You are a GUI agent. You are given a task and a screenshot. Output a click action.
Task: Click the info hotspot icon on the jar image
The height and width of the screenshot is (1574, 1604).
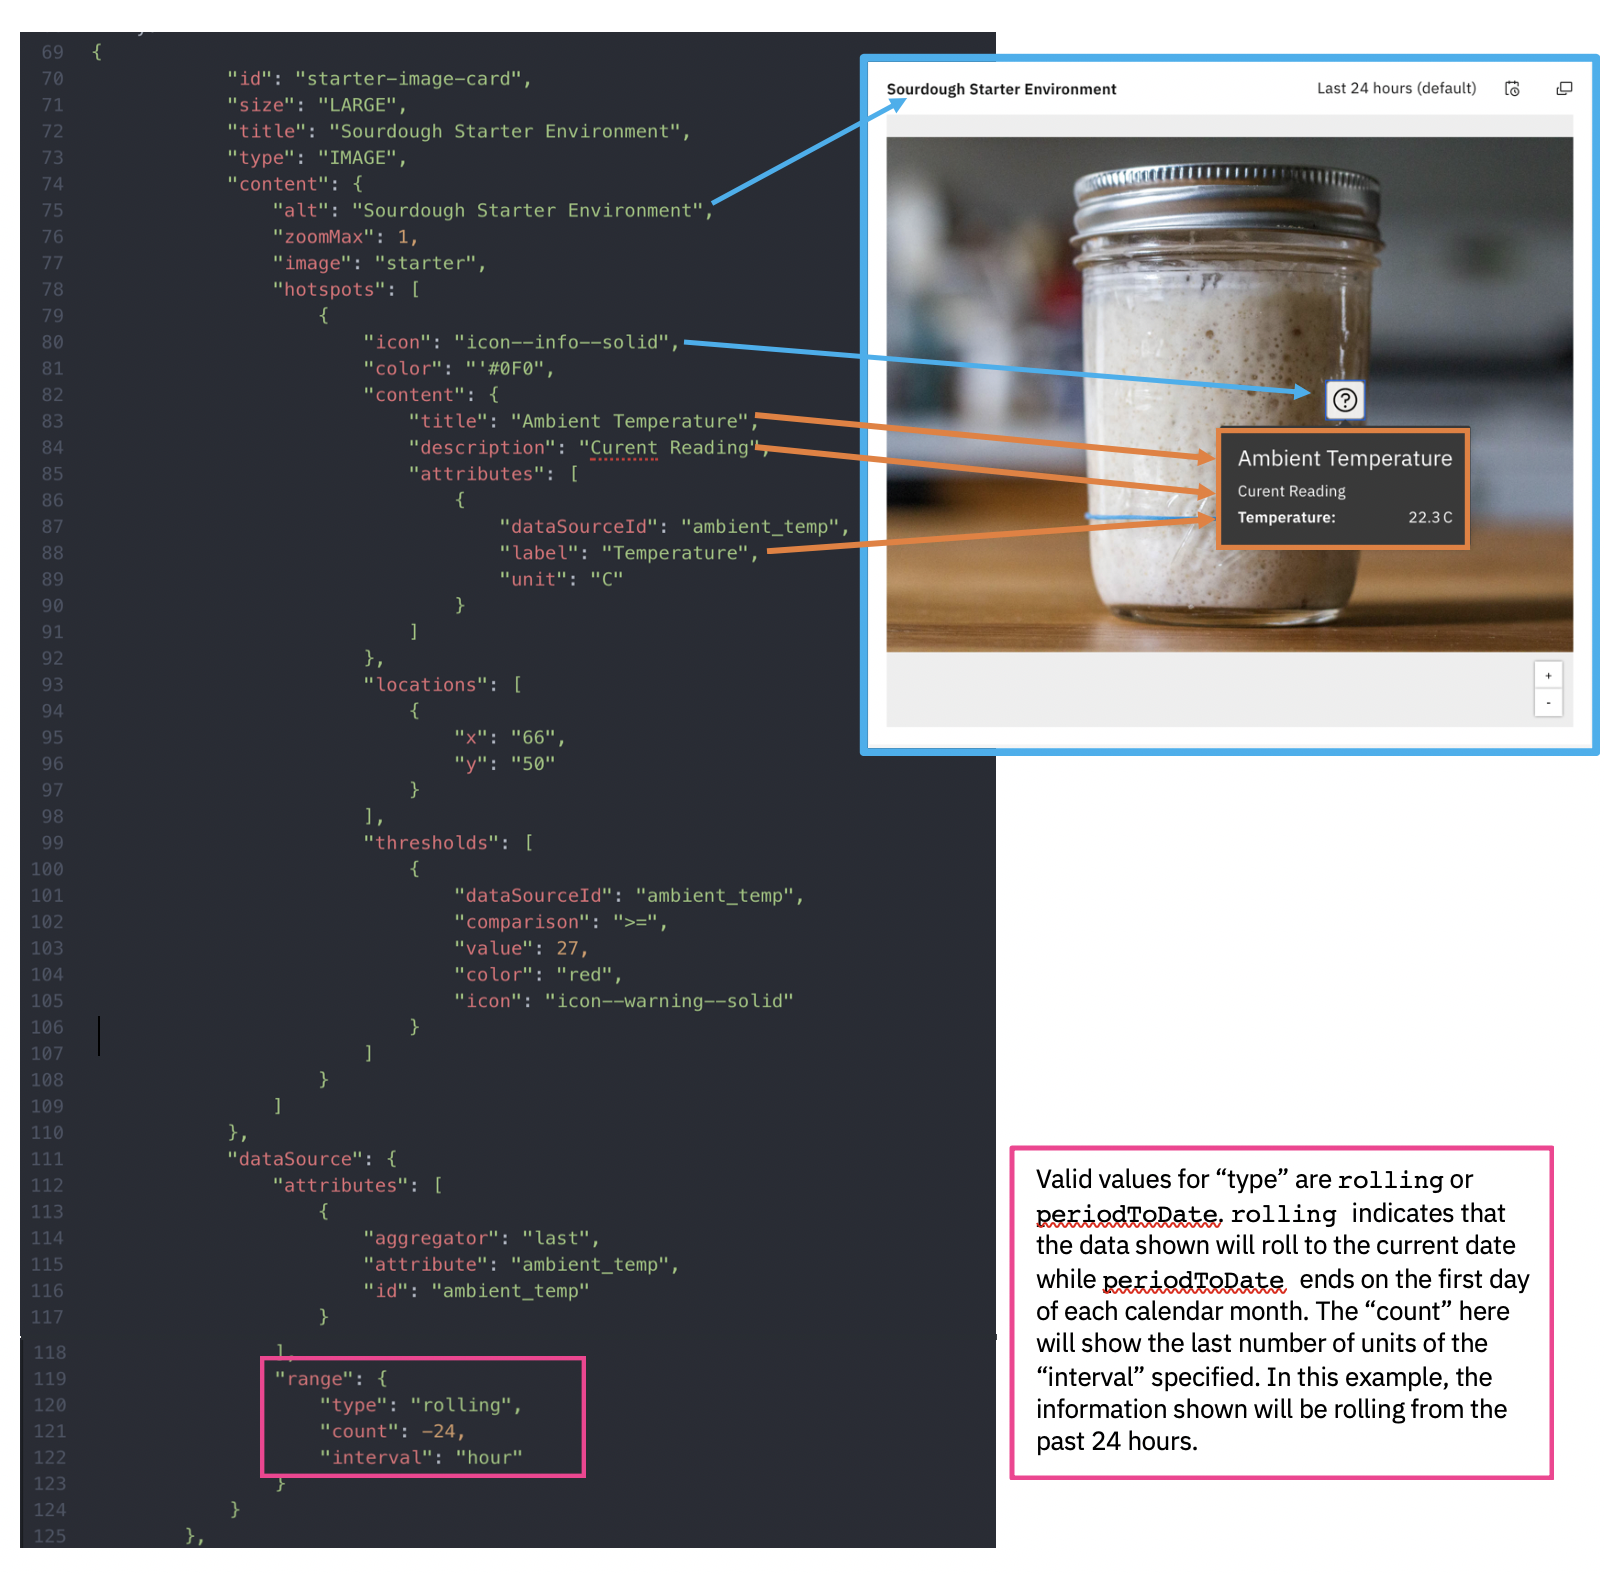1345,400
